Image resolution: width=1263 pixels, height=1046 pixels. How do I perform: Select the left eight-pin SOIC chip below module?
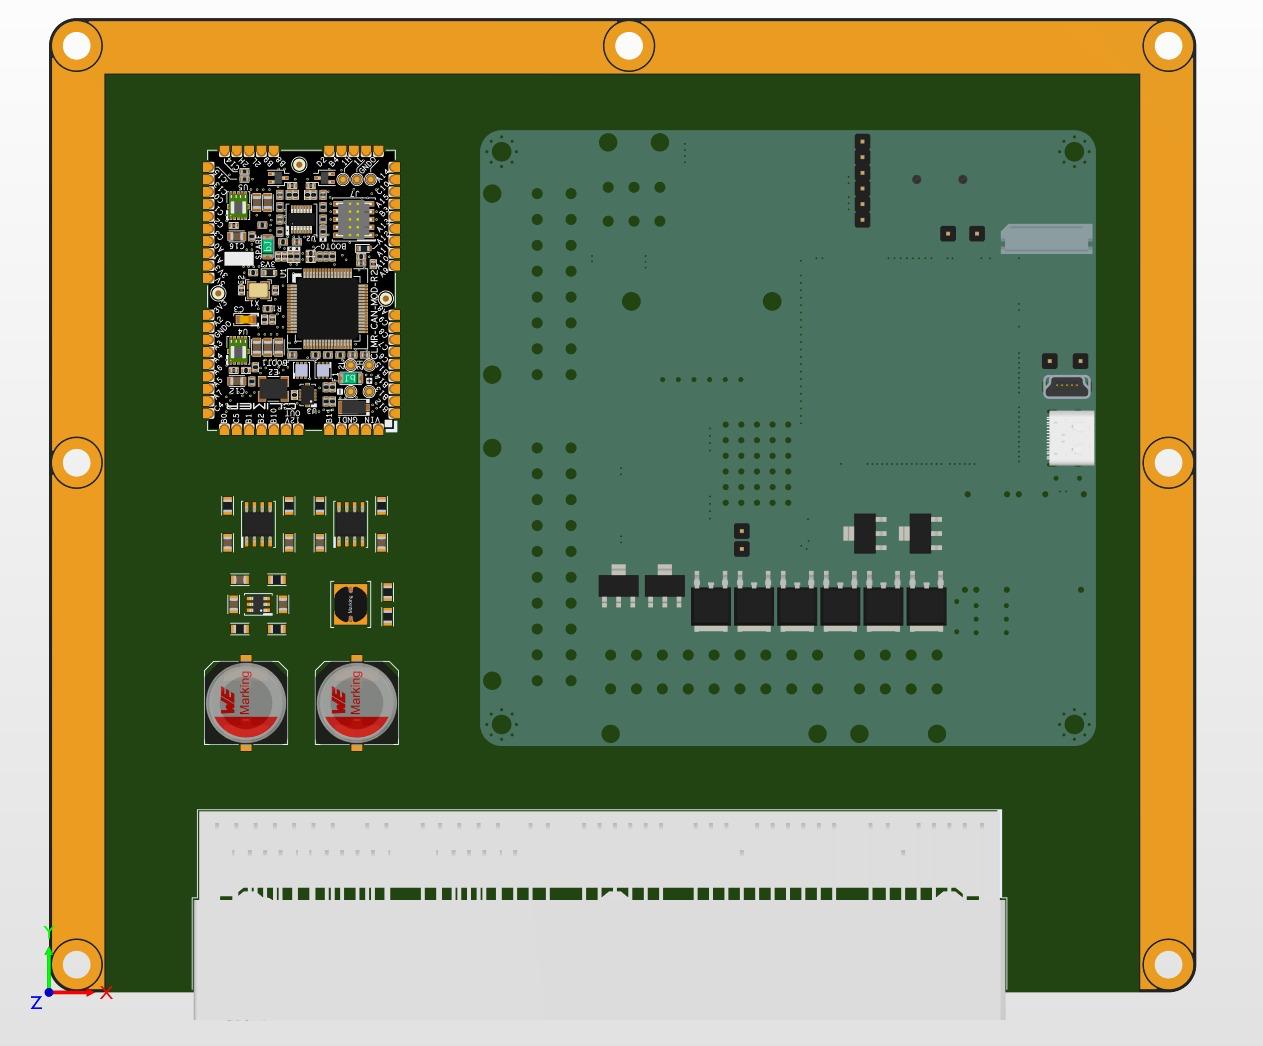tap(258, 523)
